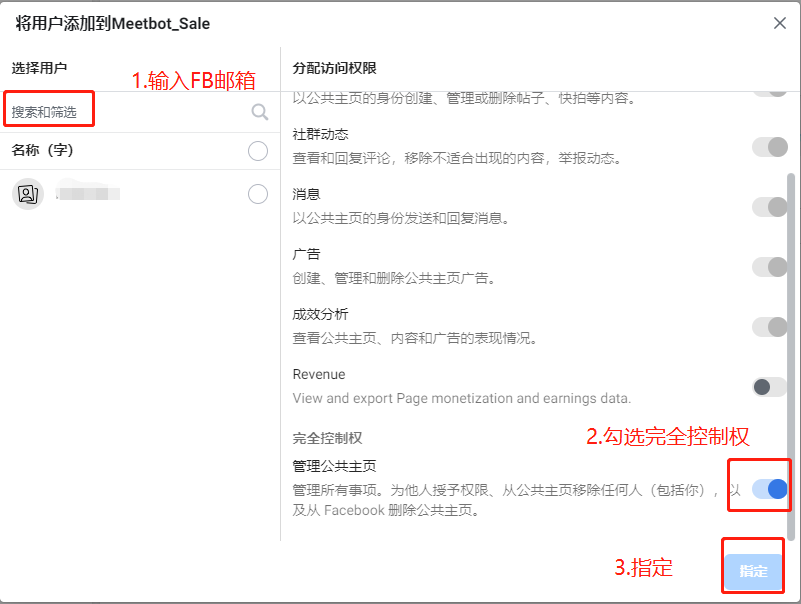
Task: Click 'View and export Page monetization' description
Action: pos(462,398)
